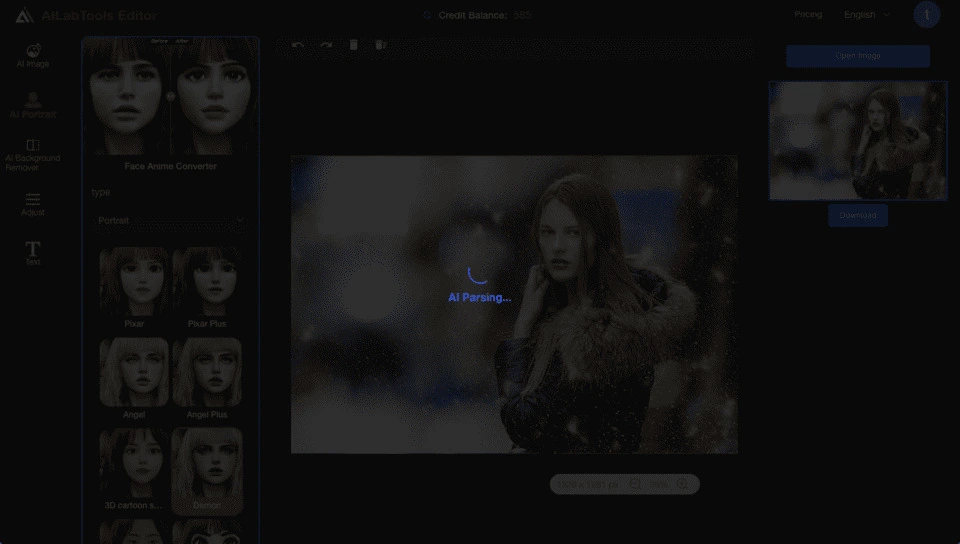Click the redo arrow in toolbar
960x544 pixels.
[x=326, y=45]
